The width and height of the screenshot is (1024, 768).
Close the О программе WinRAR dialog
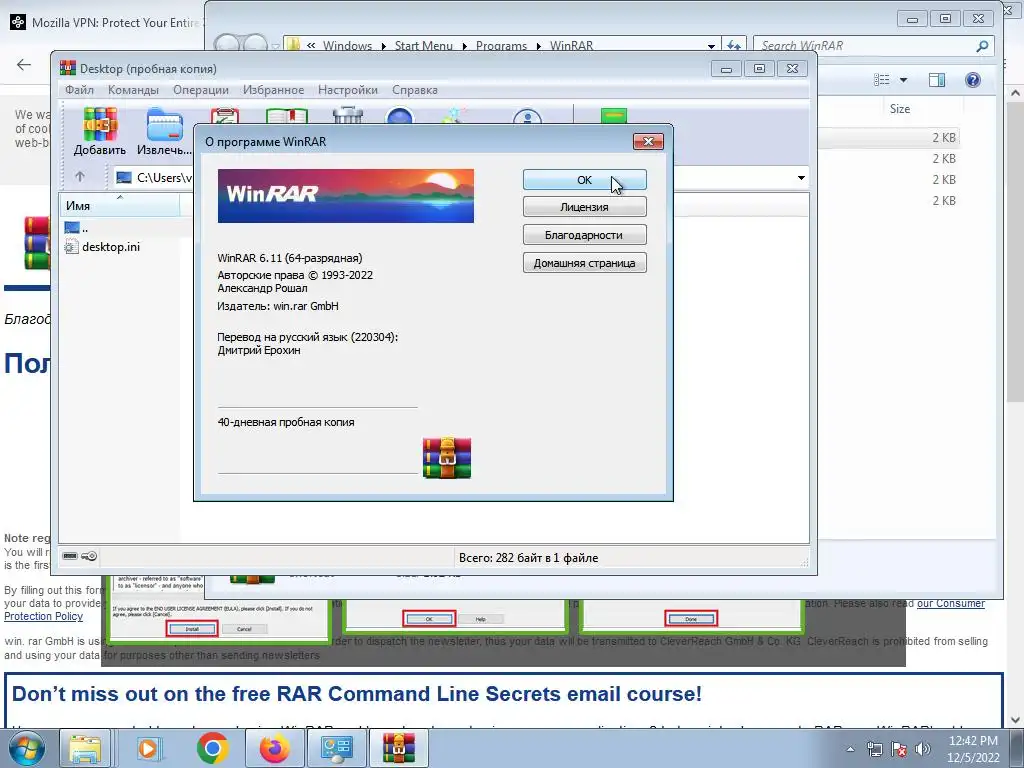tap(648, 142)
